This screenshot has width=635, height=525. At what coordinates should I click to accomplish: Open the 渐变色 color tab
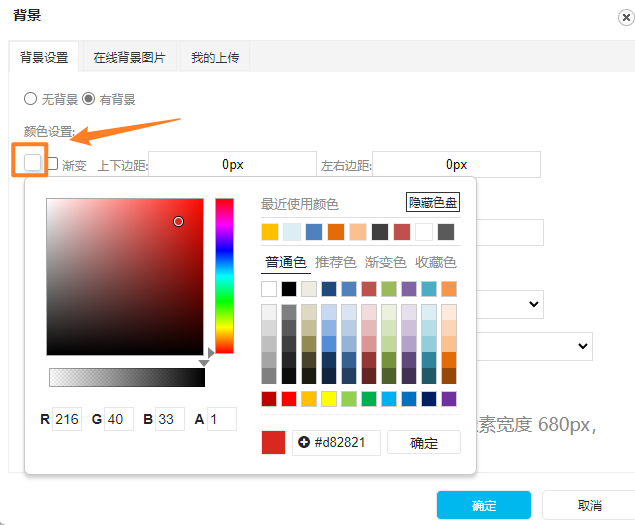pos(385,262)
